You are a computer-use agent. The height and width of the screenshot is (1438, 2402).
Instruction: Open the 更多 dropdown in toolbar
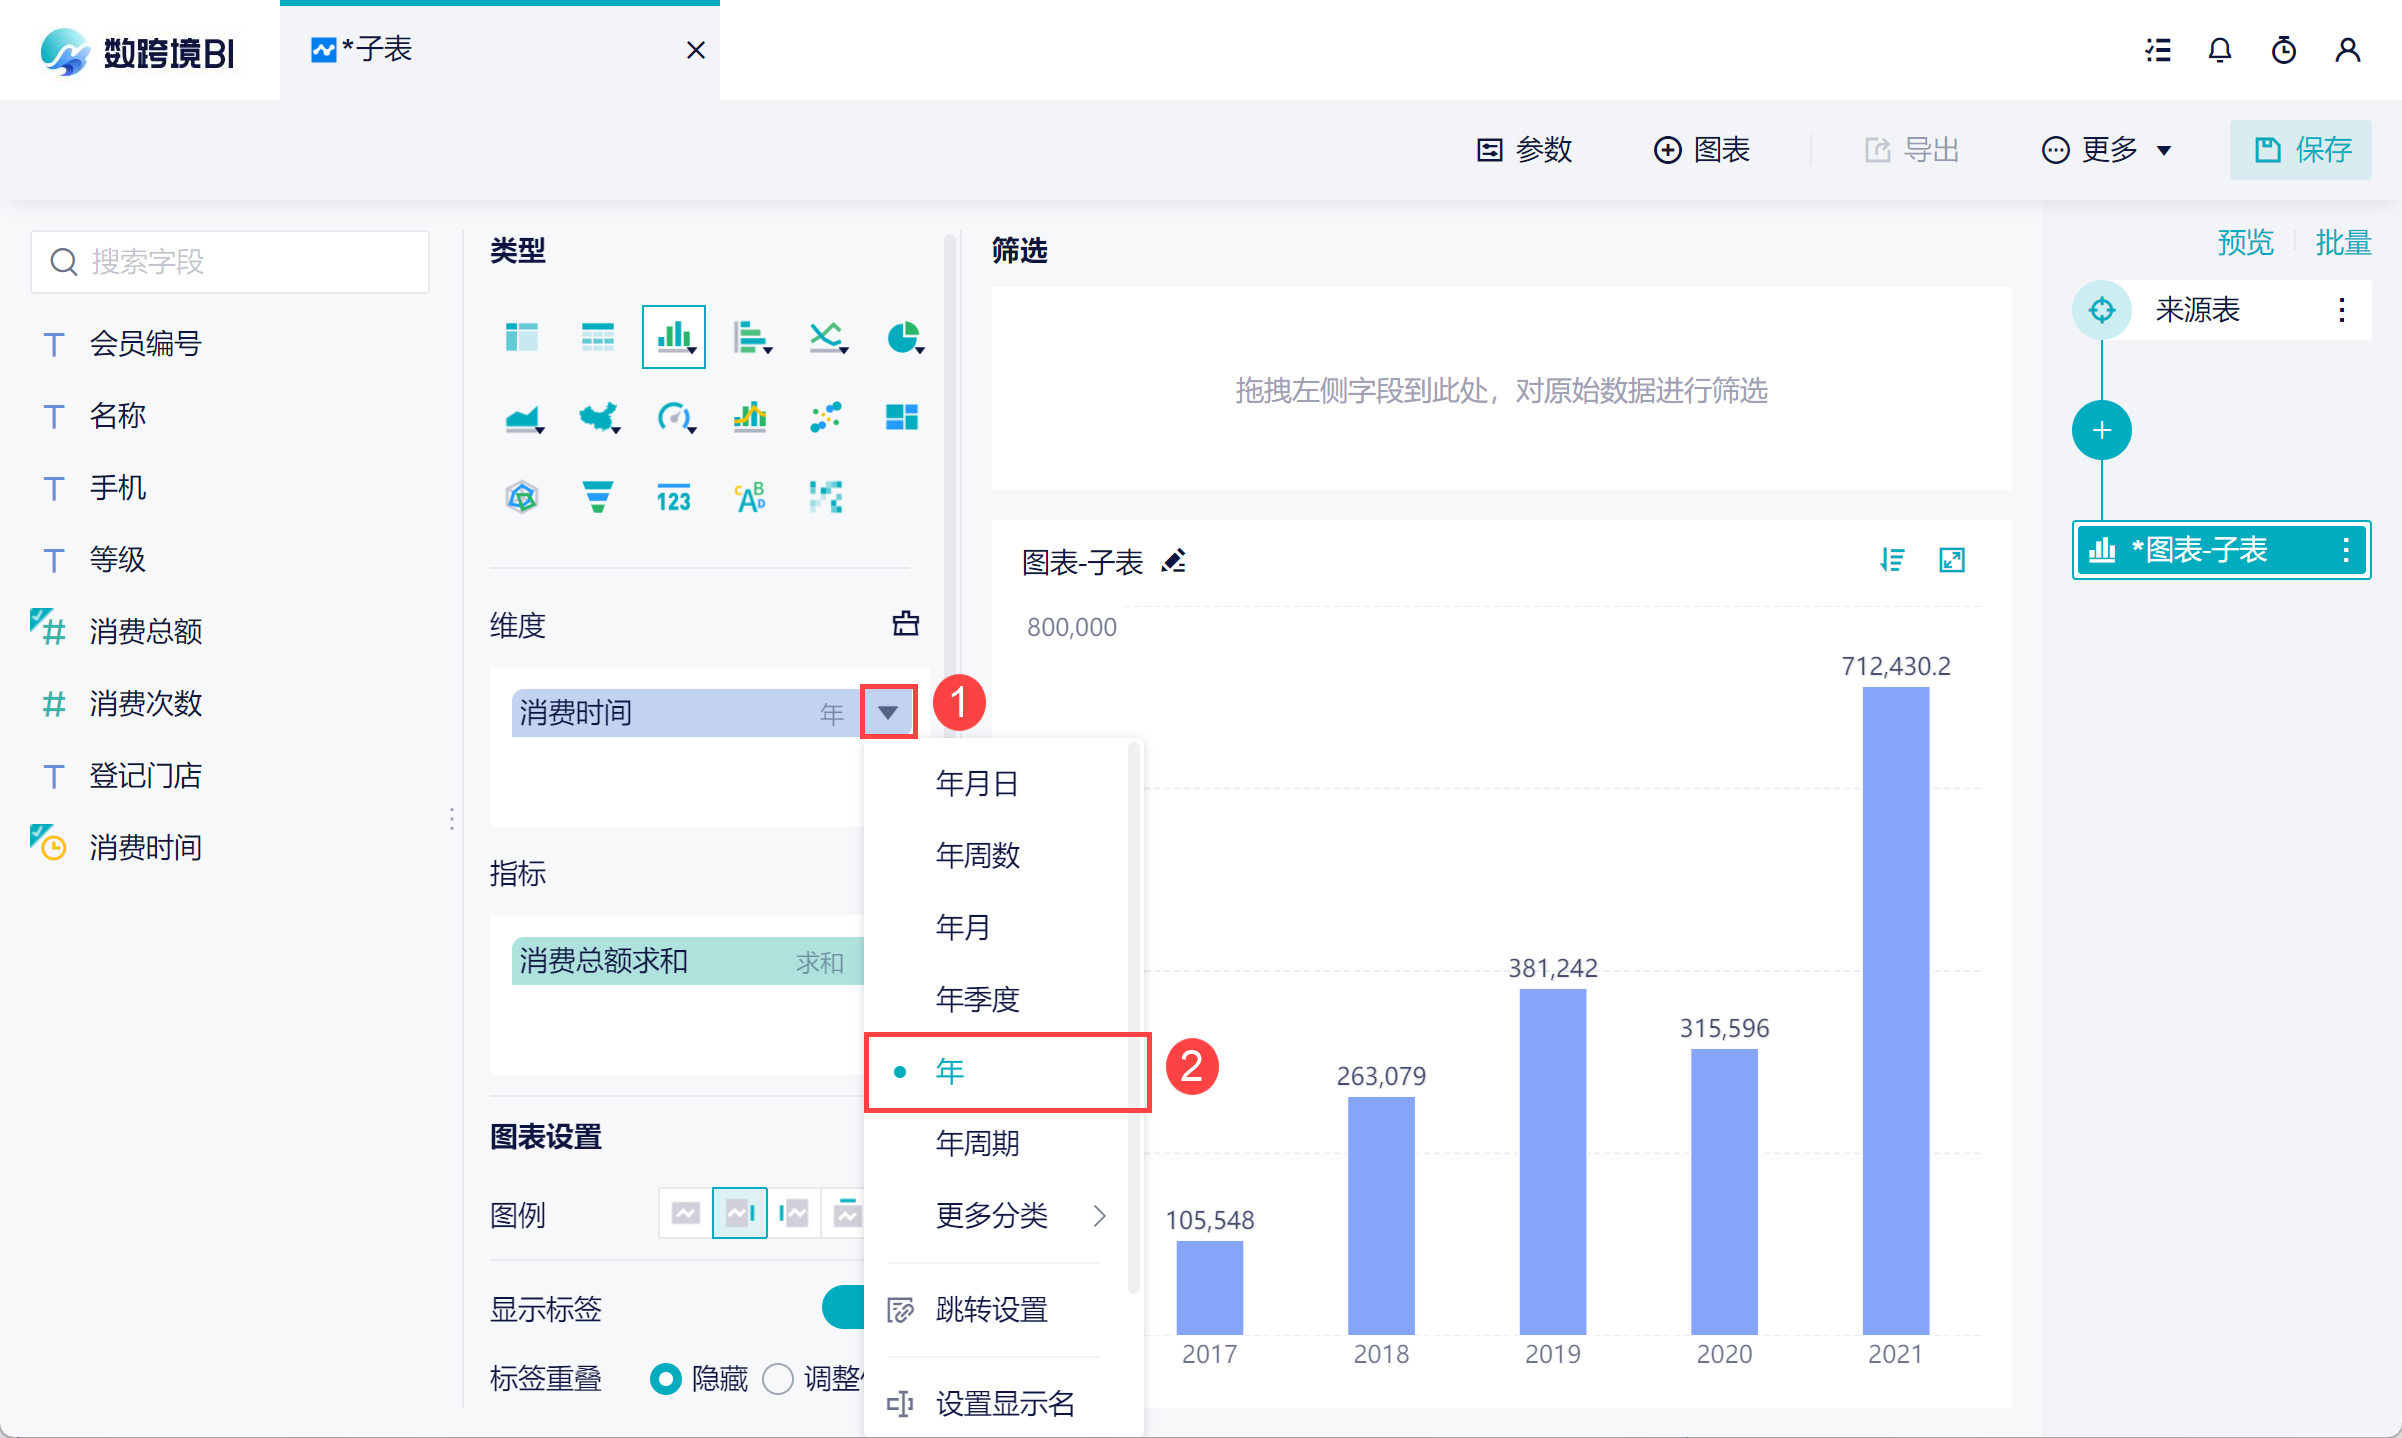(2107, 150)
